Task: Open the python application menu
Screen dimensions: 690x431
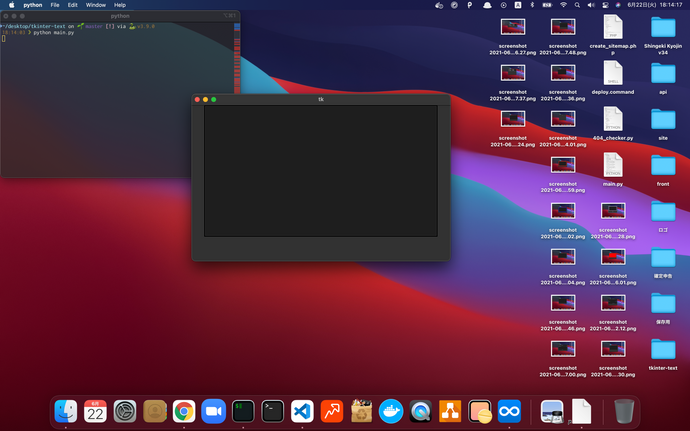Action: (x=33, y=5)
